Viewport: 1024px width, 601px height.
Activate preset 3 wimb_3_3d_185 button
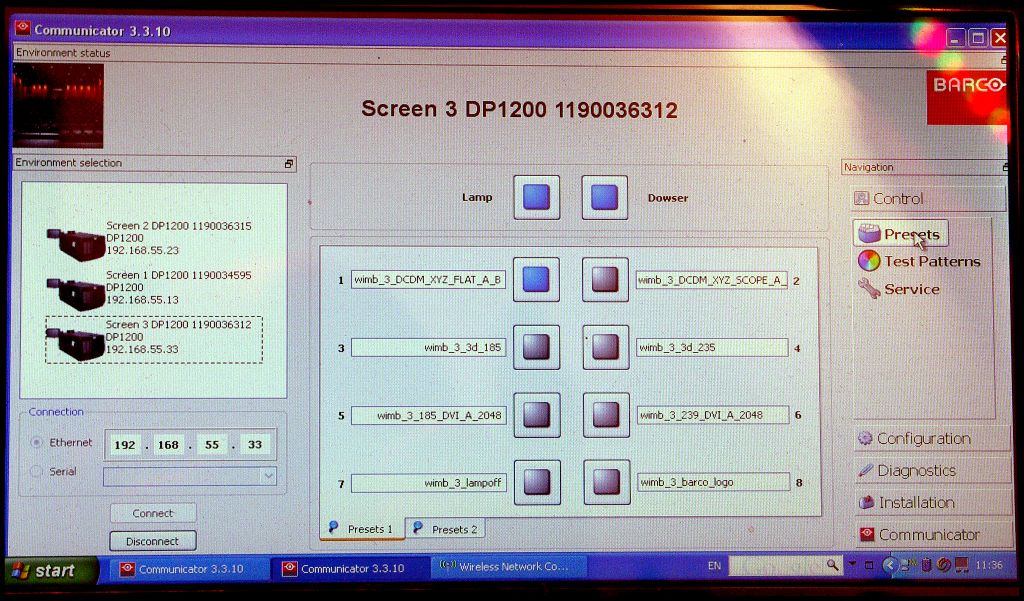point(536,347)
